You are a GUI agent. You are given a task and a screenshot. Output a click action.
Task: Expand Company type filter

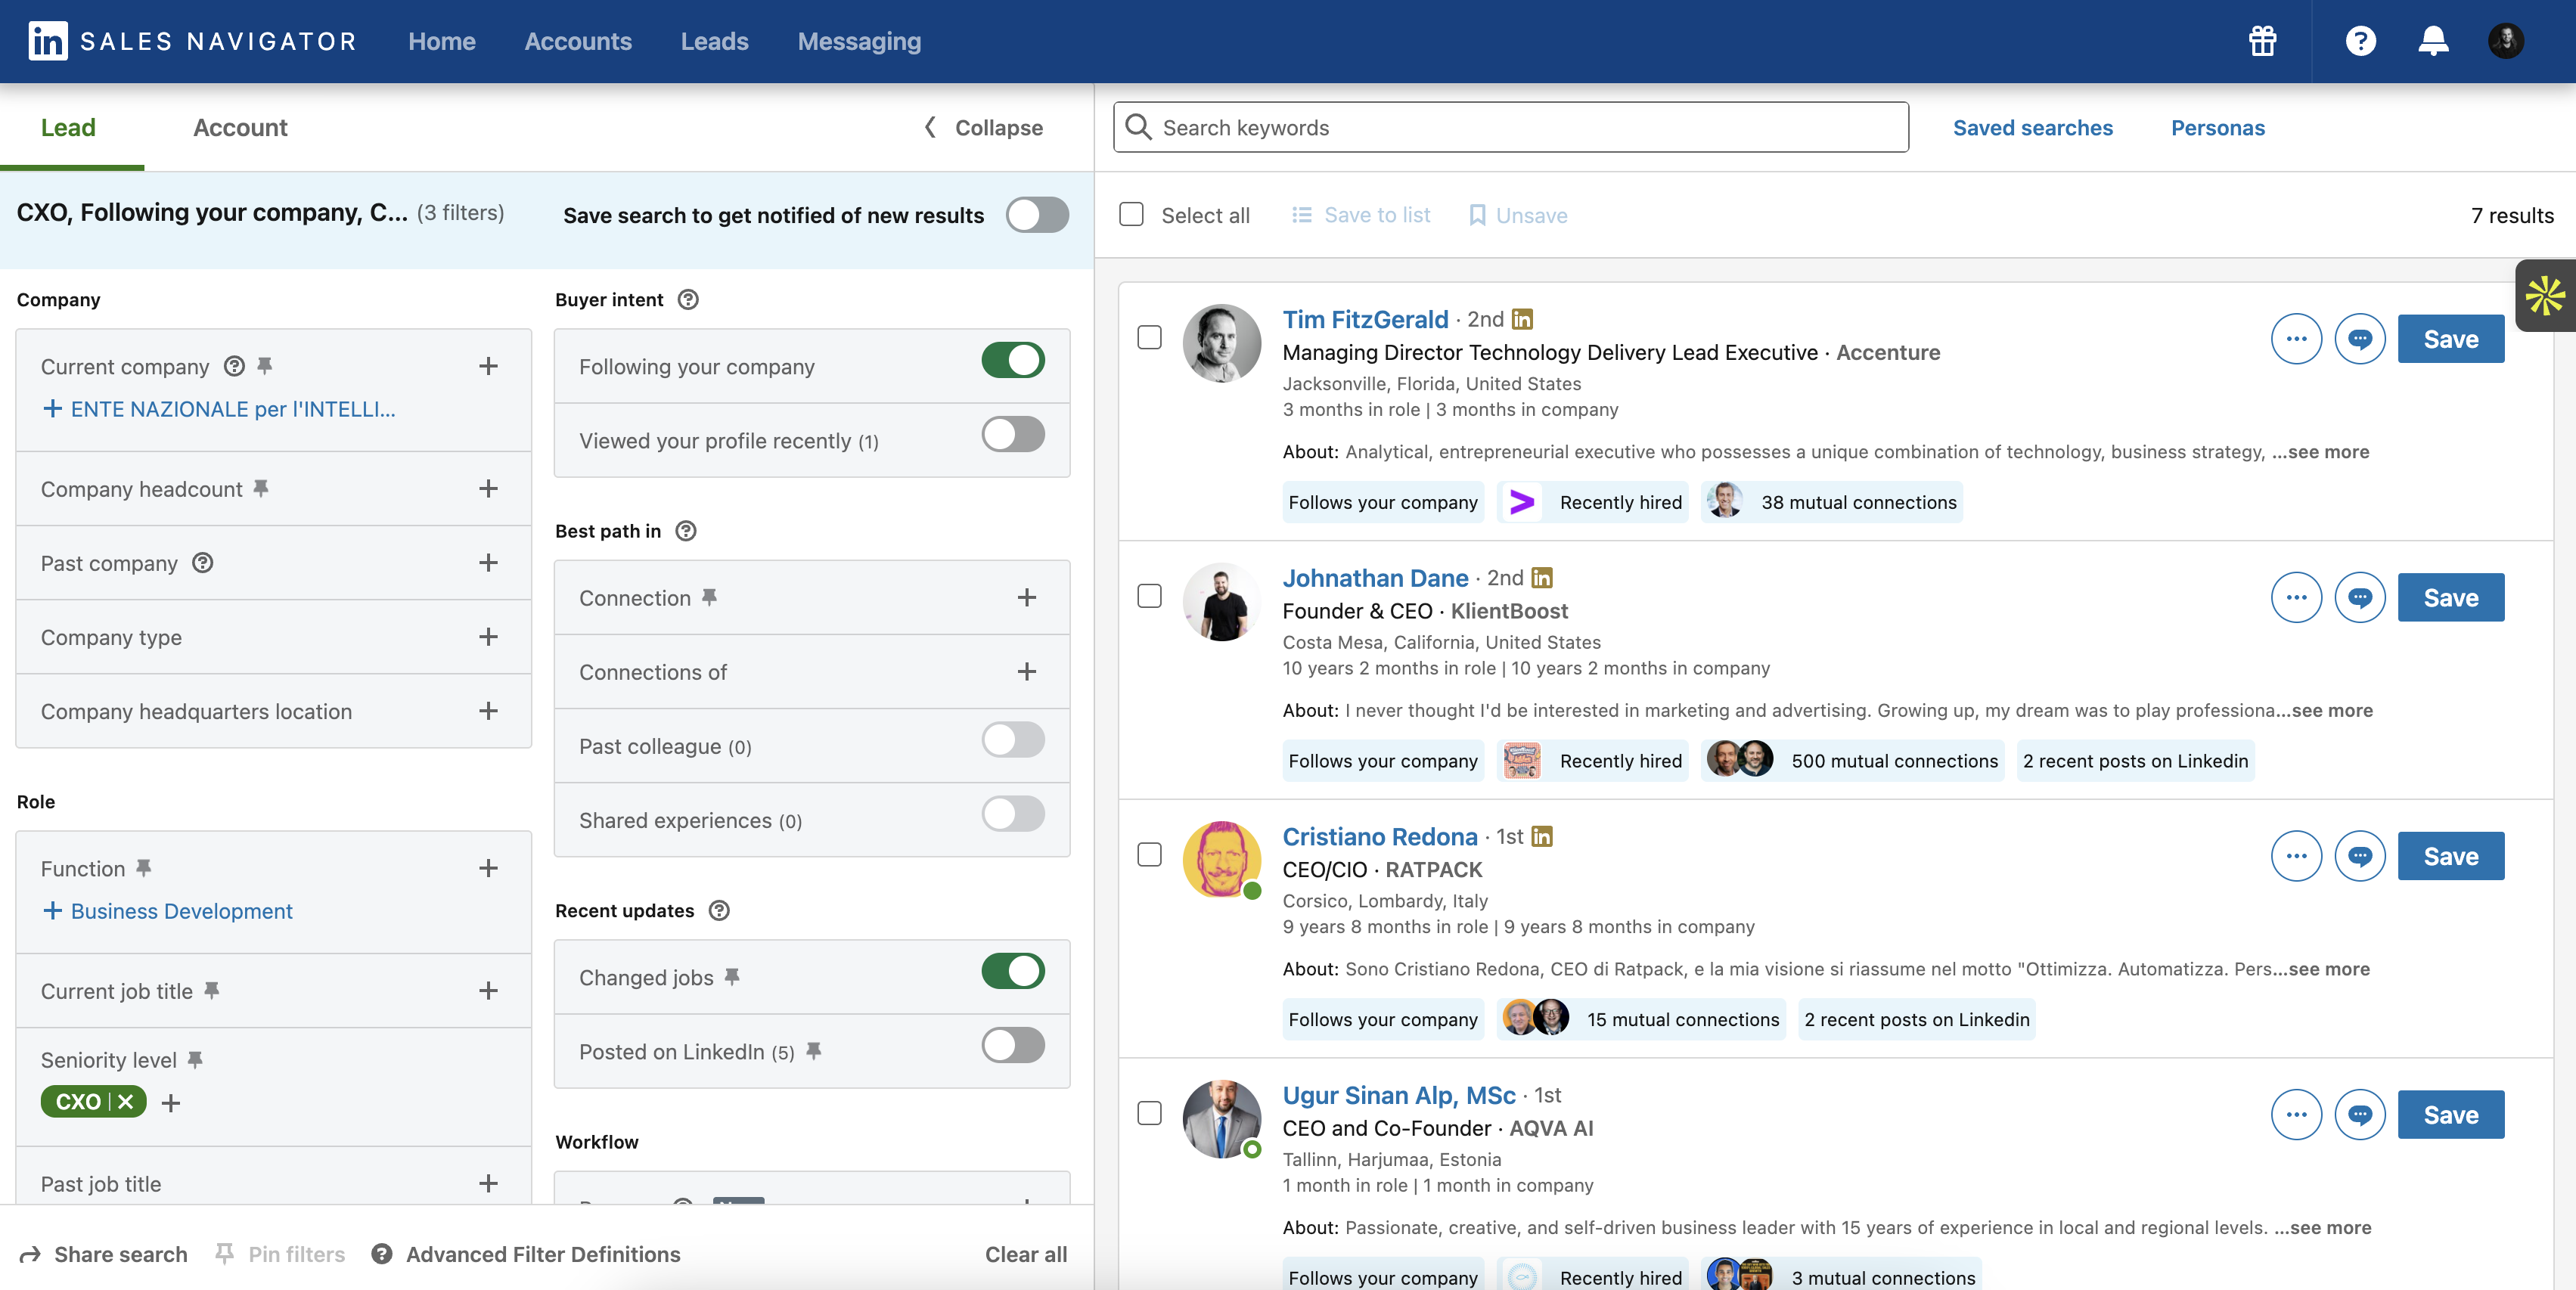pyautogui.click(x=488, y=636)
